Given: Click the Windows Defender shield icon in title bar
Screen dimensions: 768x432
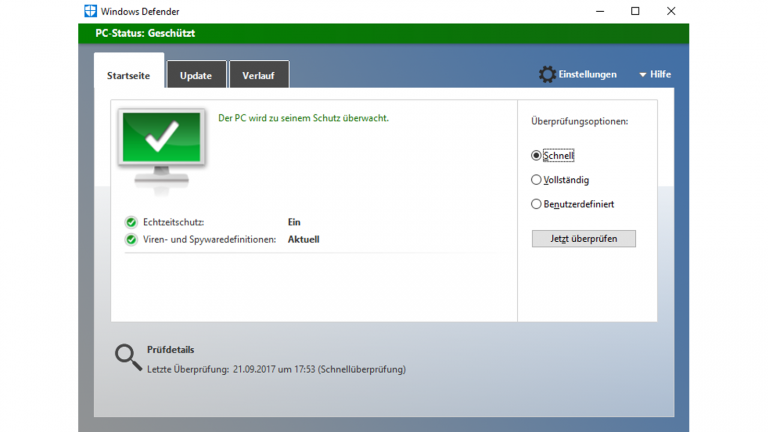Looking at the screenshot, I should (x=91, y=11).
